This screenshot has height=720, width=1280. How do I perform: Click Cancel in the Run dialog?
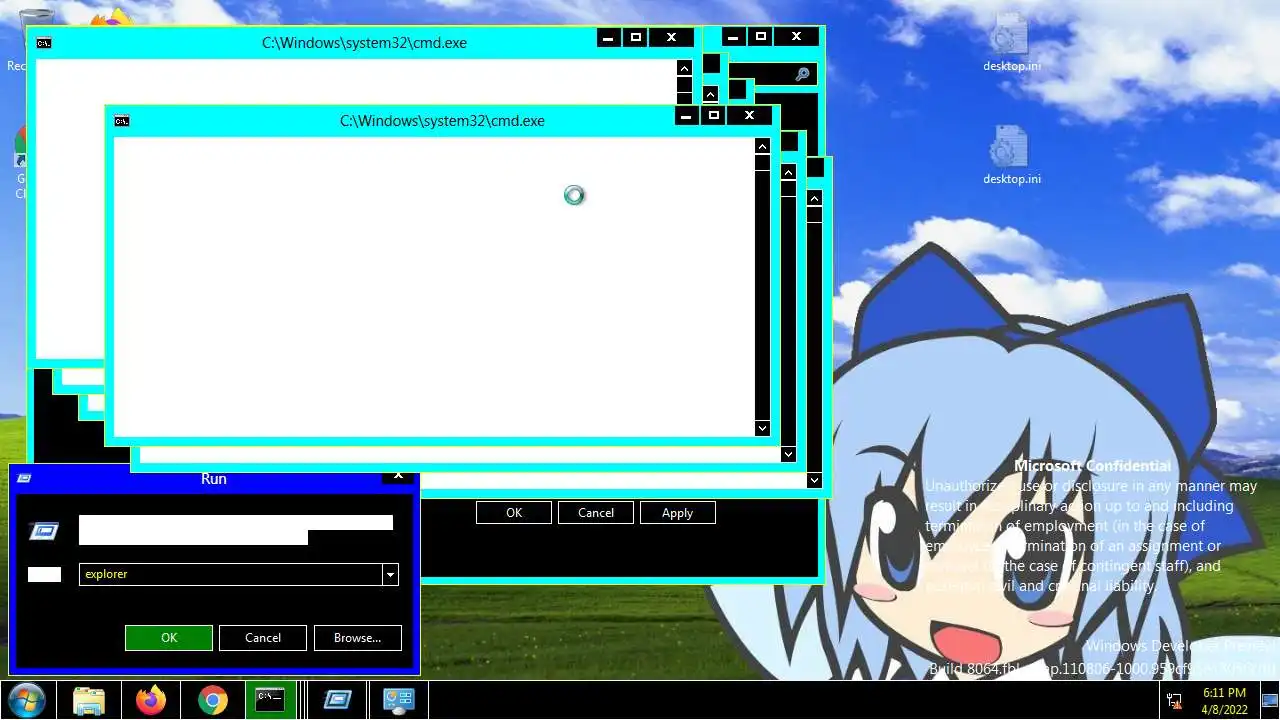pos(263,638)
